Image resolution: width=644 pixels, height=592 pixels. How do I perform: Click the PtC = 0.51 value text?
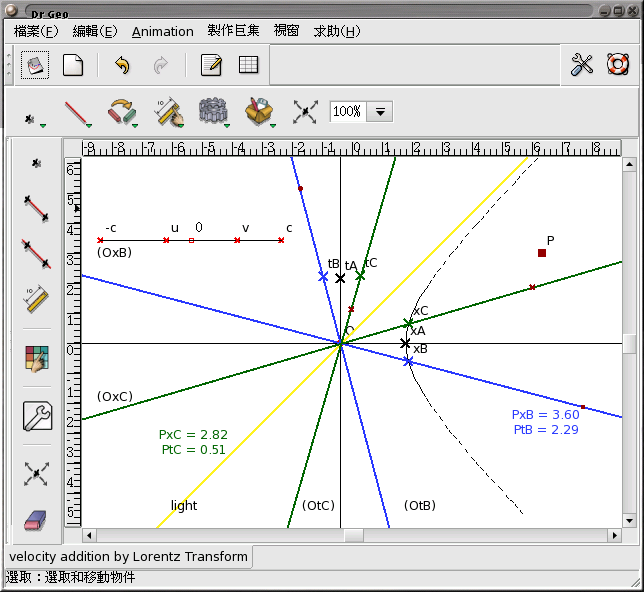click(x=193, y=449)
